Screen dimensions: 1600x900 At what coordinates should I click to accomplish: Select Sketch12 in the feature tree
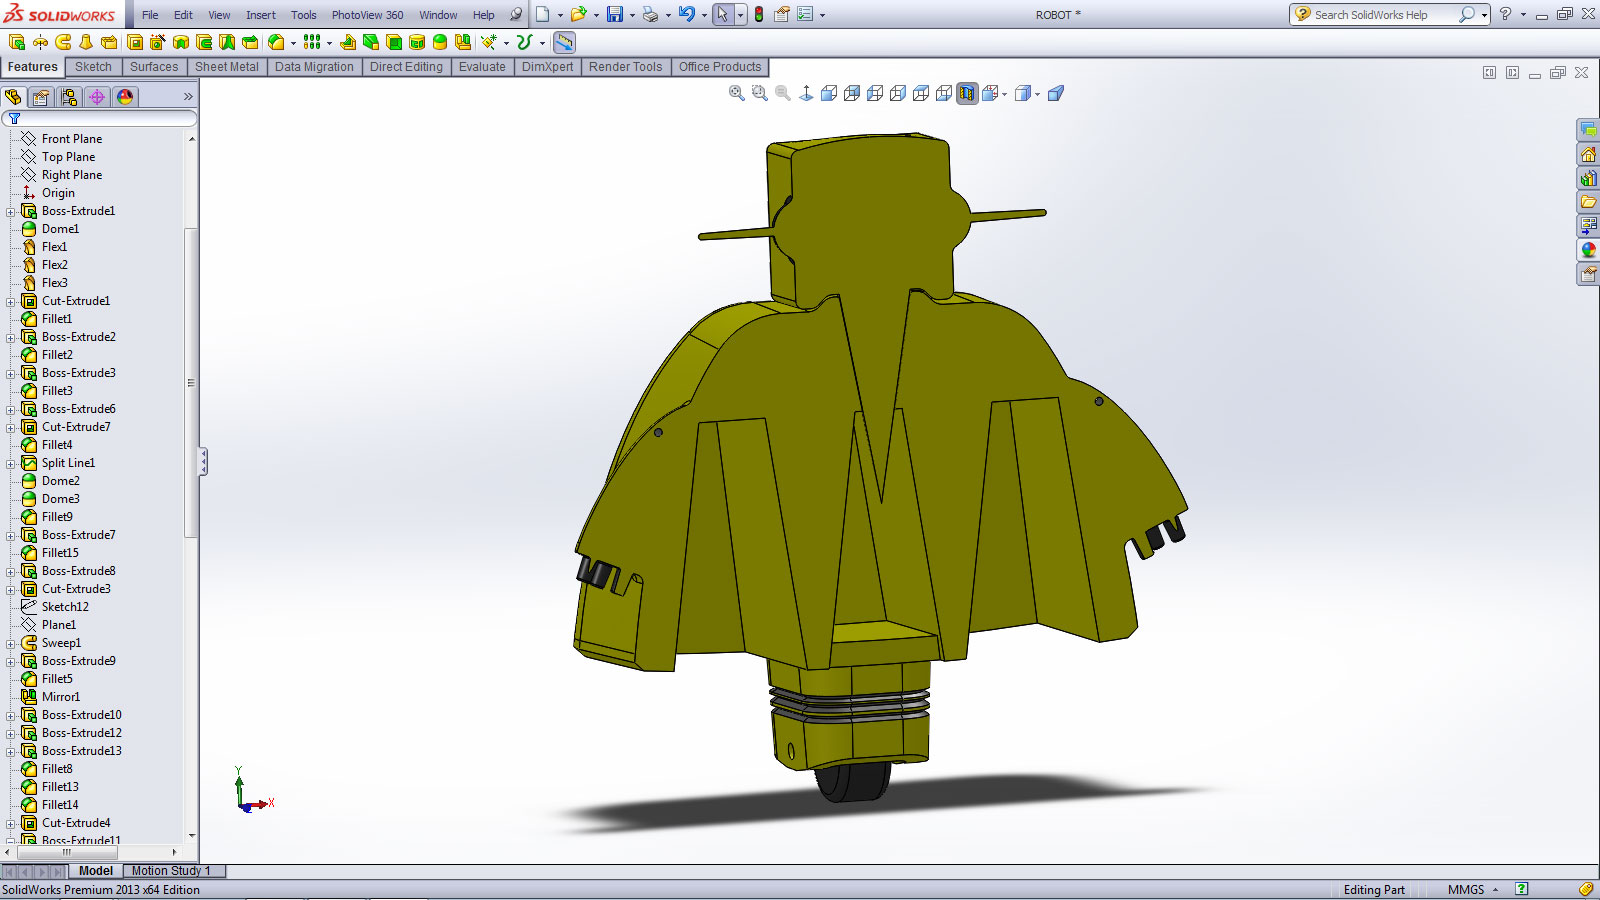tap(65, 607)
